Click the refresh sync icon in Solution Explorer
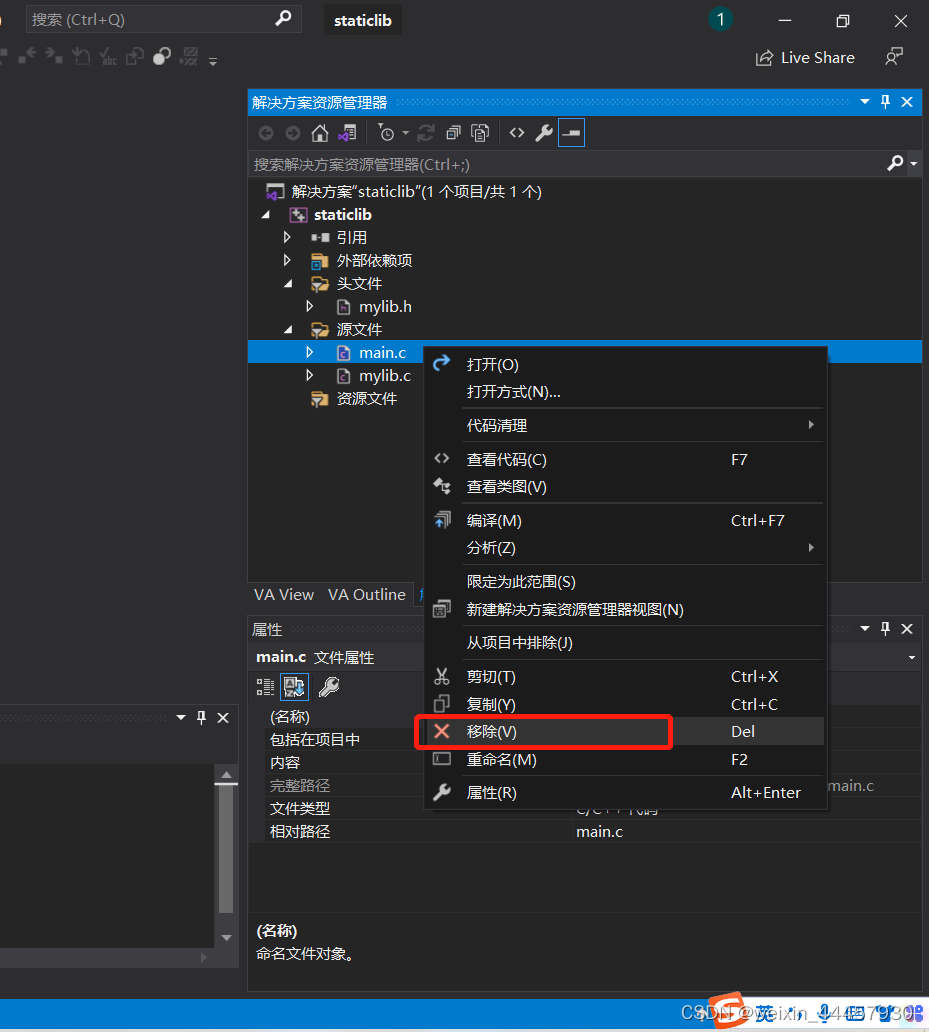This screenshot has width=929, height=1032. click(426, 134)
